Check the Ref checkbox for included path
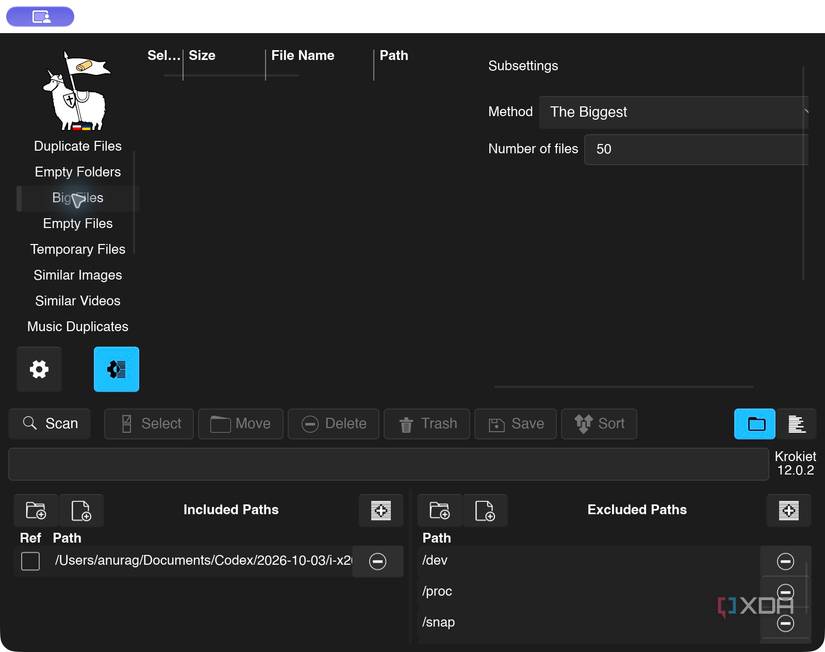 [x=31, y=561]
